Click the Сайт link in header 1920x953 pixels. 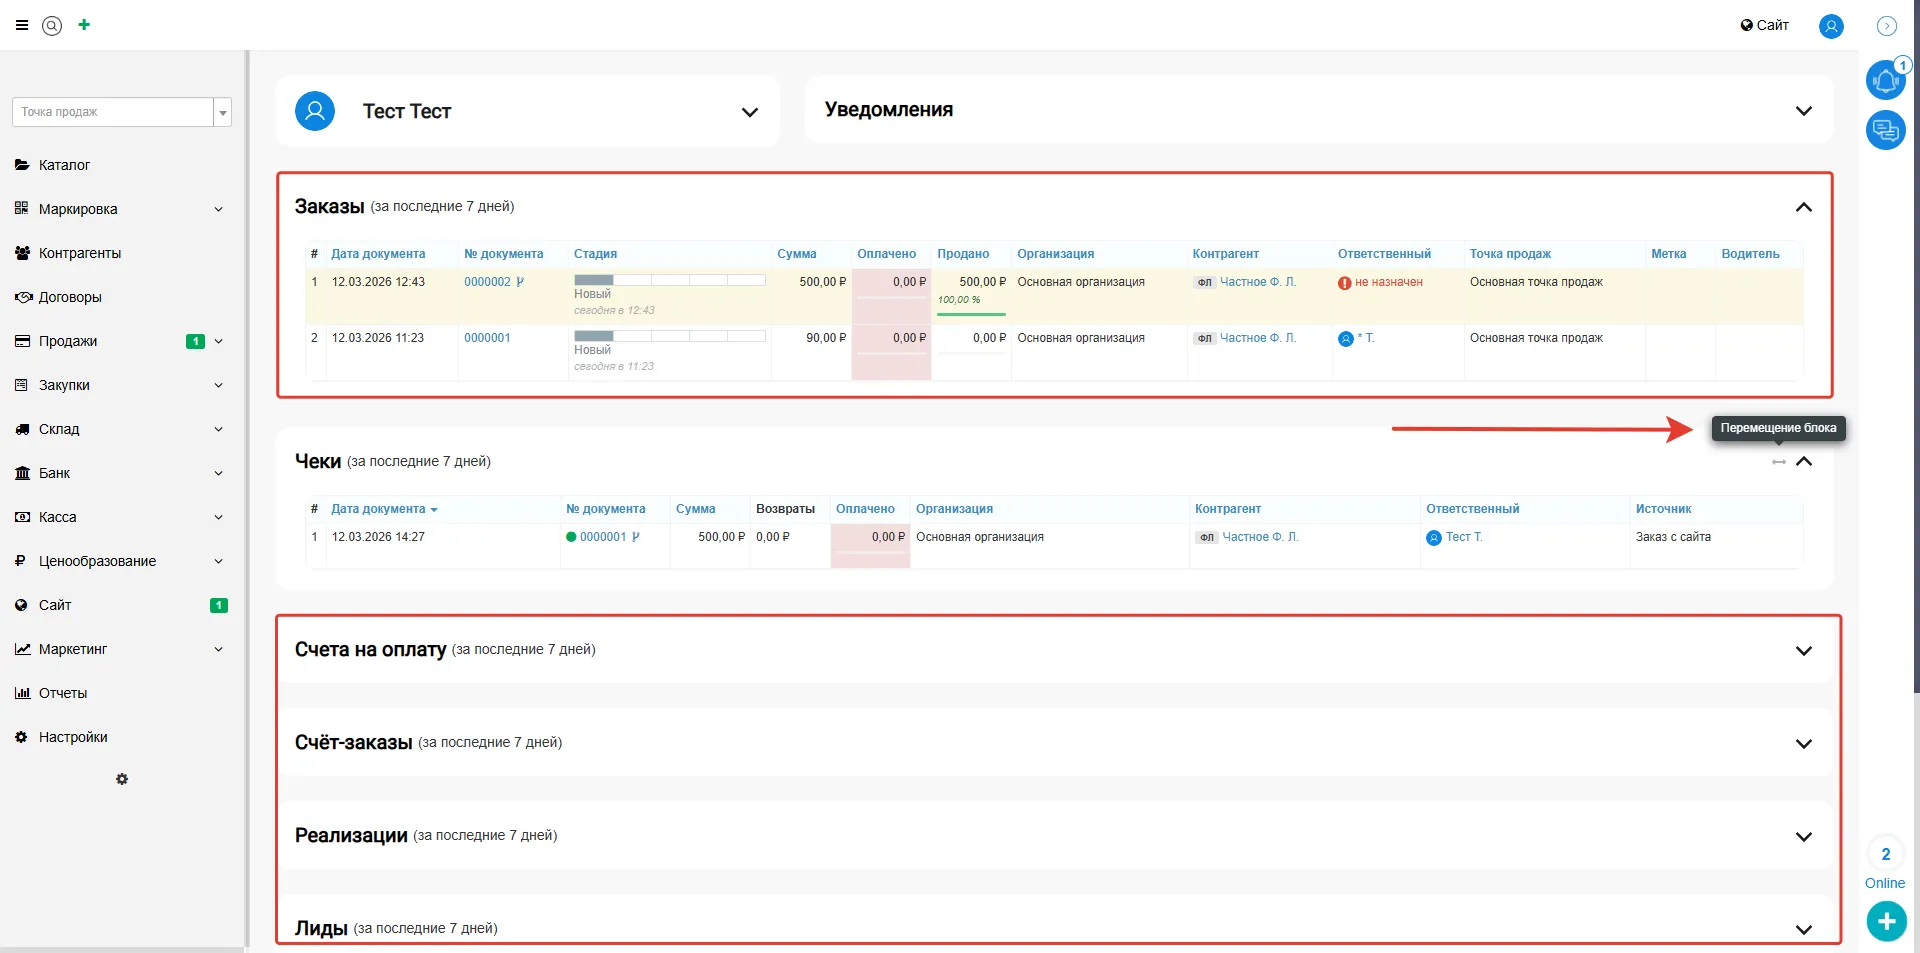(1765, 25)
